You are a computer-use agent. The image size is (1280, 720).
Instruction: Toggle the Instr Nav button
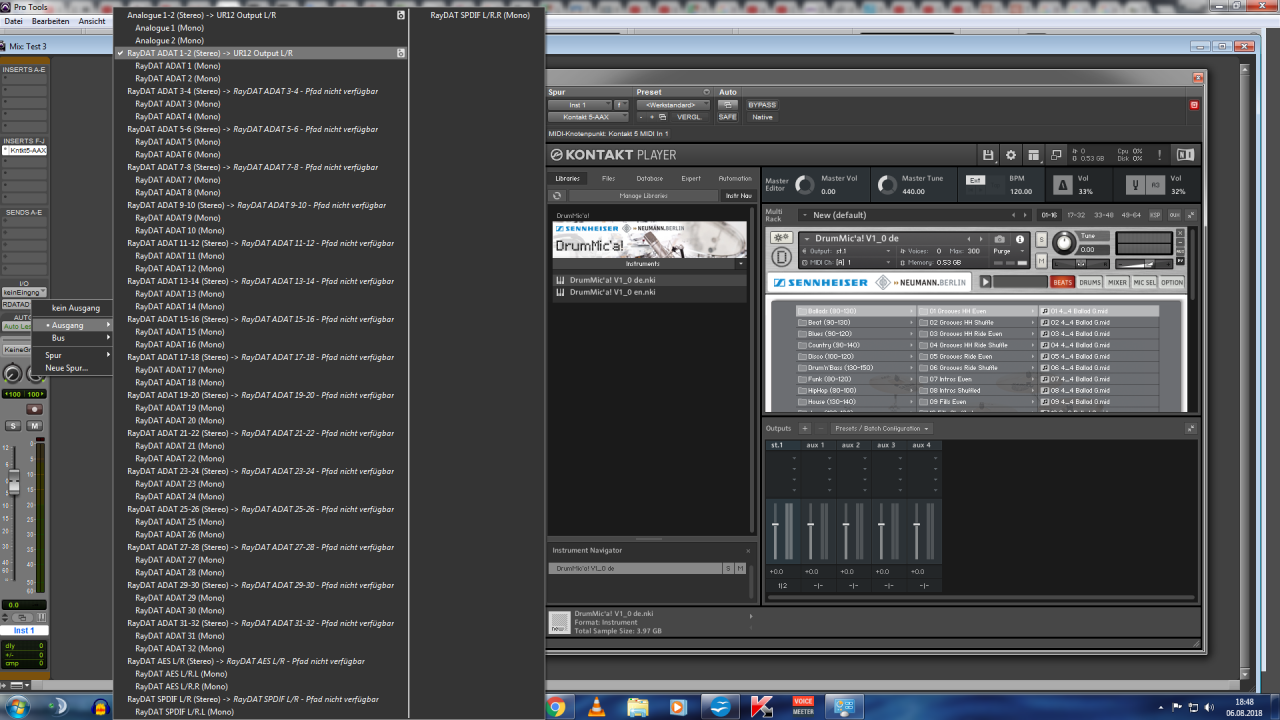pos(738,196)
